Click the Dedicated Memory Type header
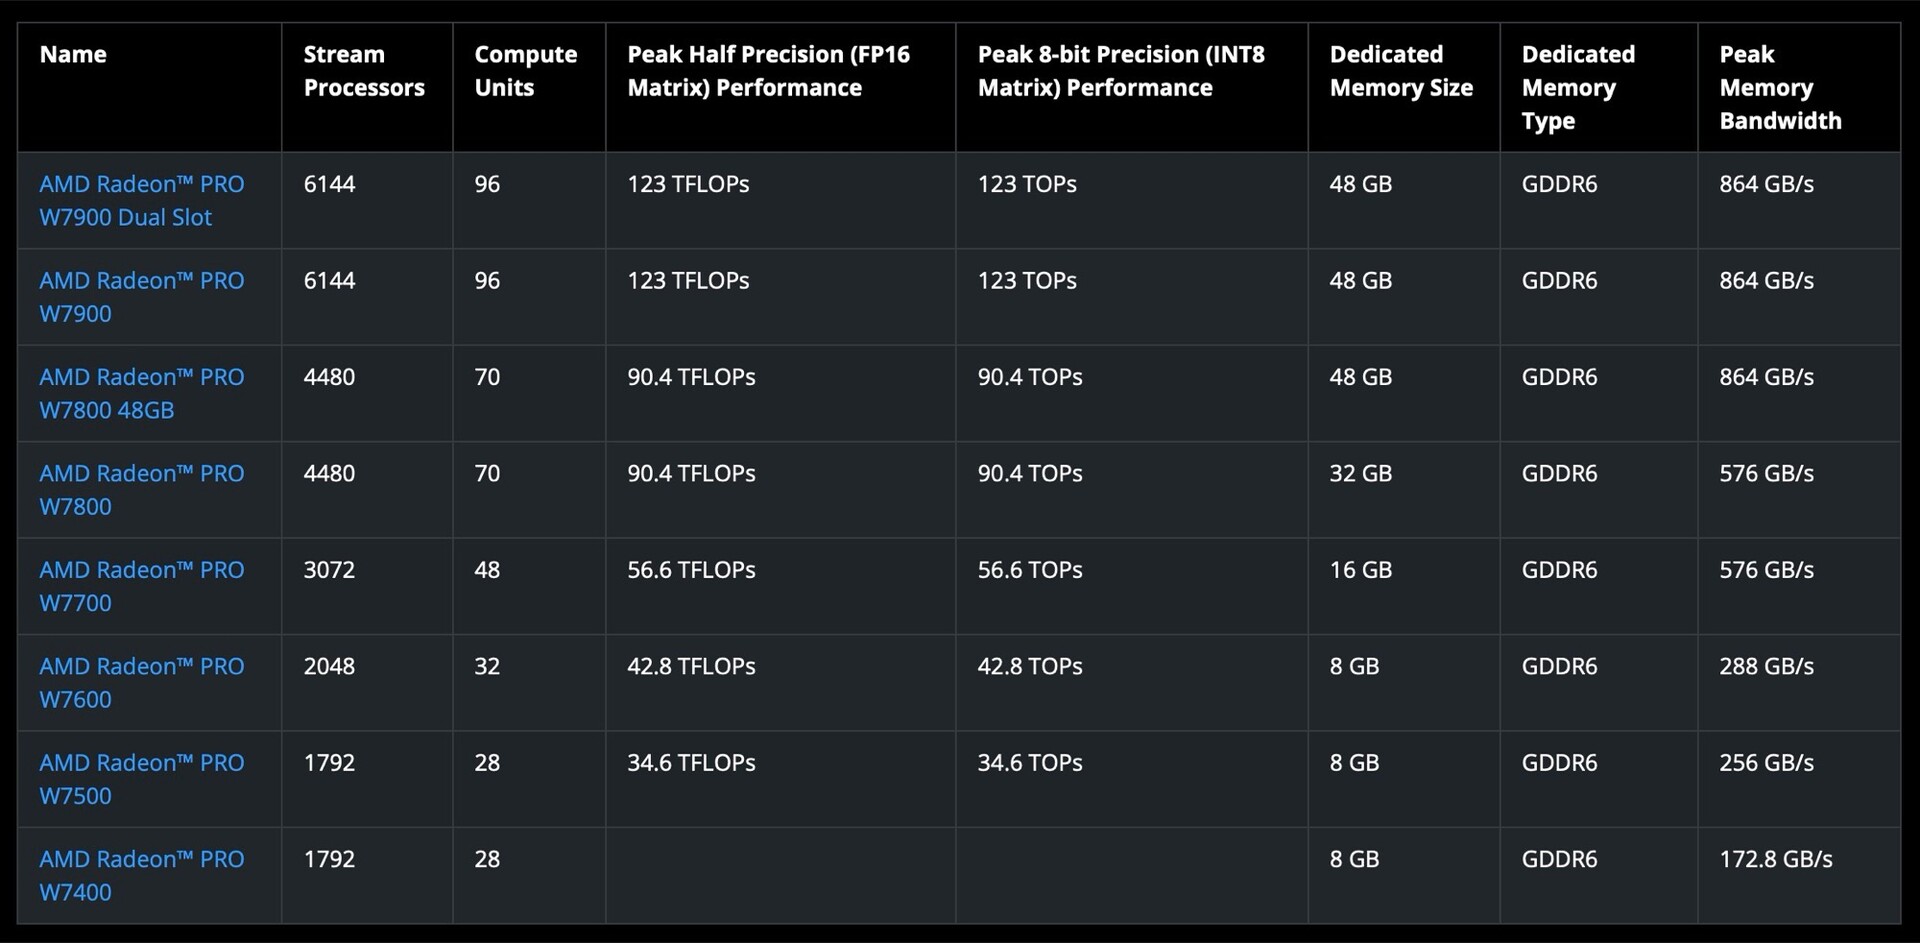The image size is (1920, 943). pos(1577,87)
